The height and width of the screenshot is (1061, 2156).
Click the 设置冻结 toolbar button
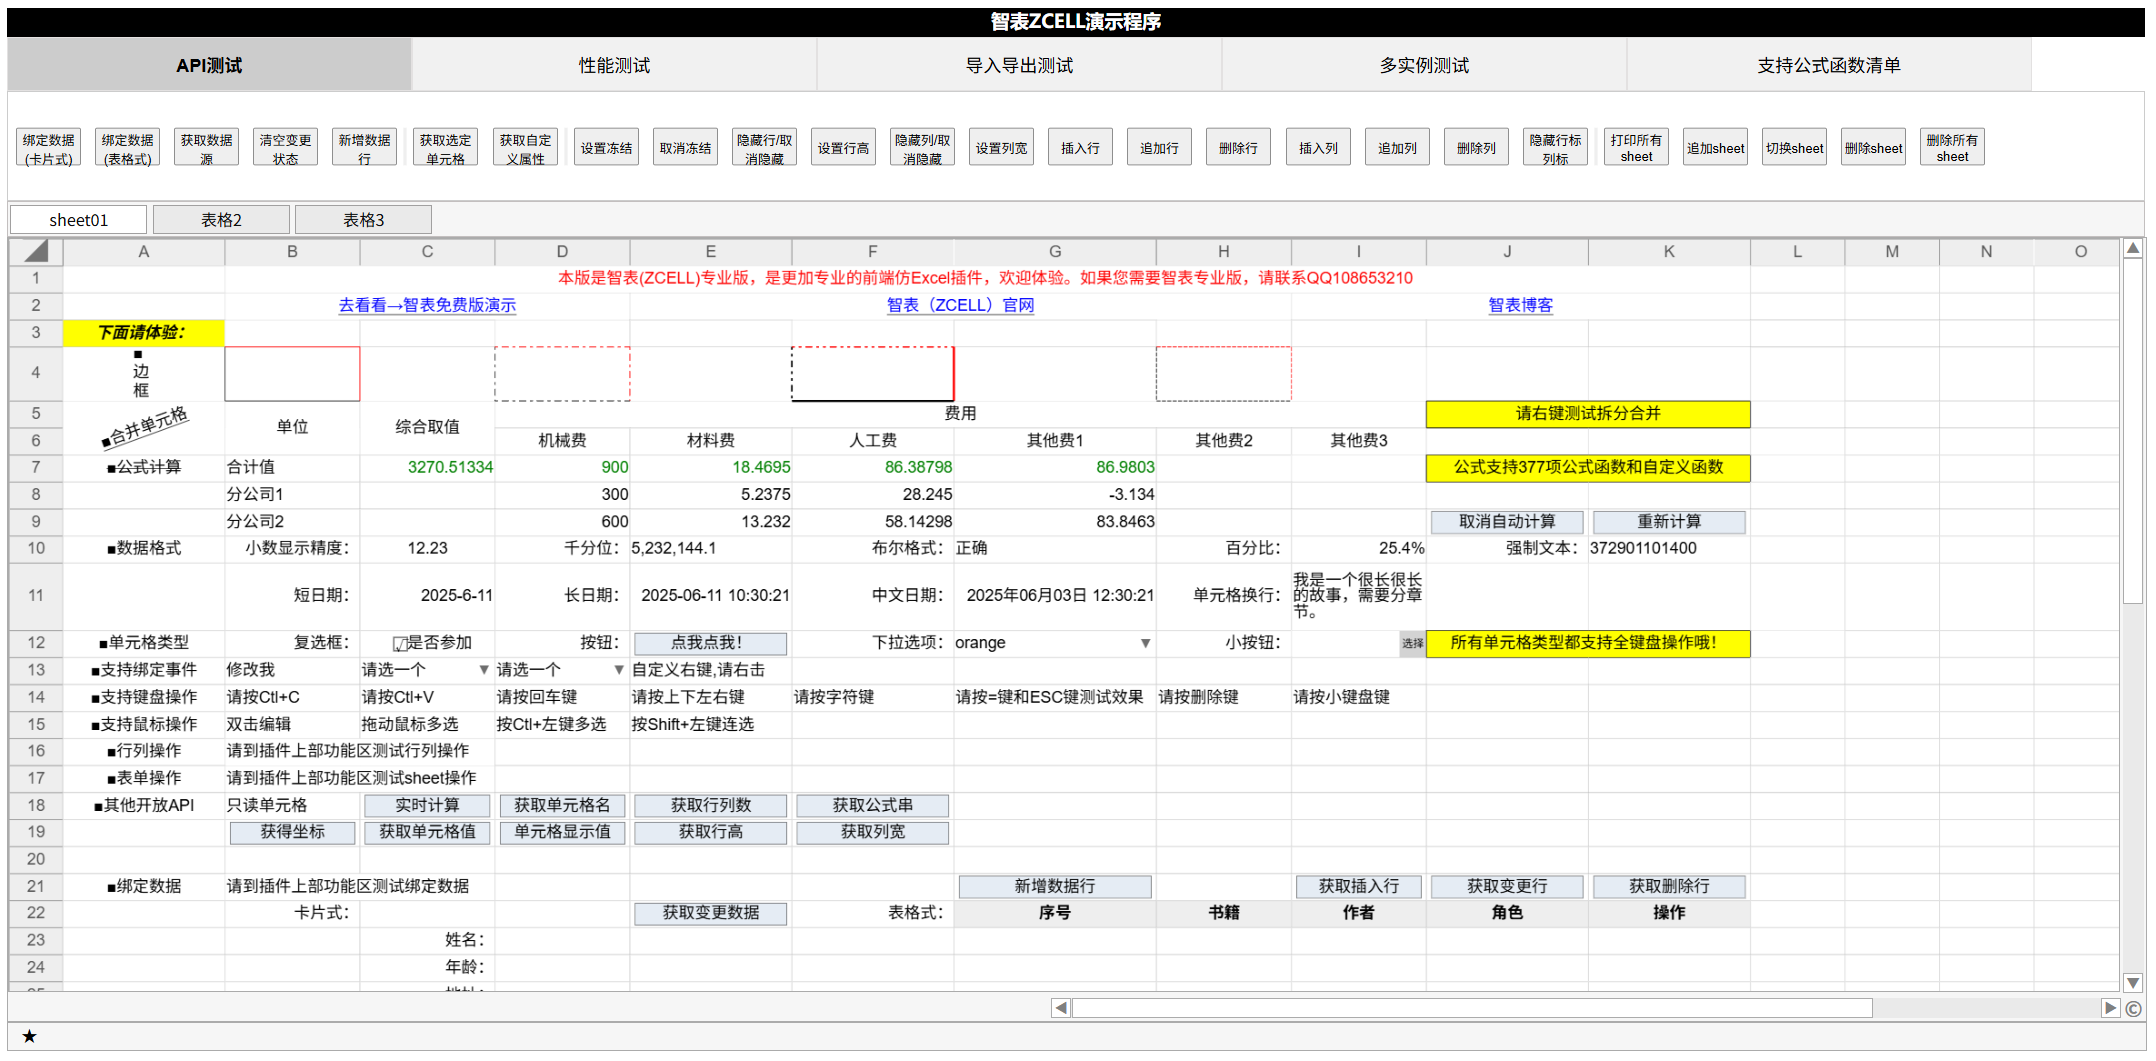[607, 148]
